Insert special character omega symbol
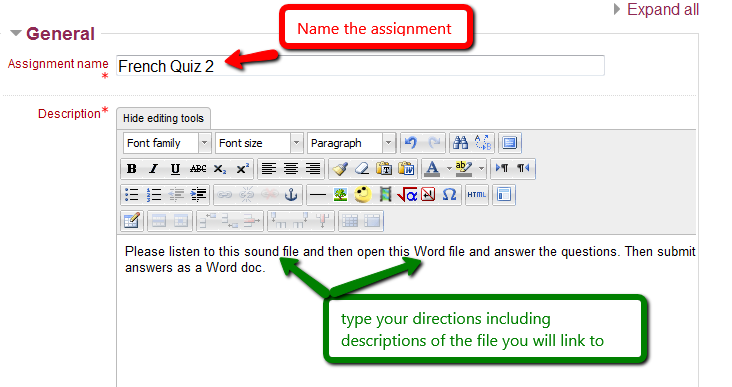 [x=449, y=195]
